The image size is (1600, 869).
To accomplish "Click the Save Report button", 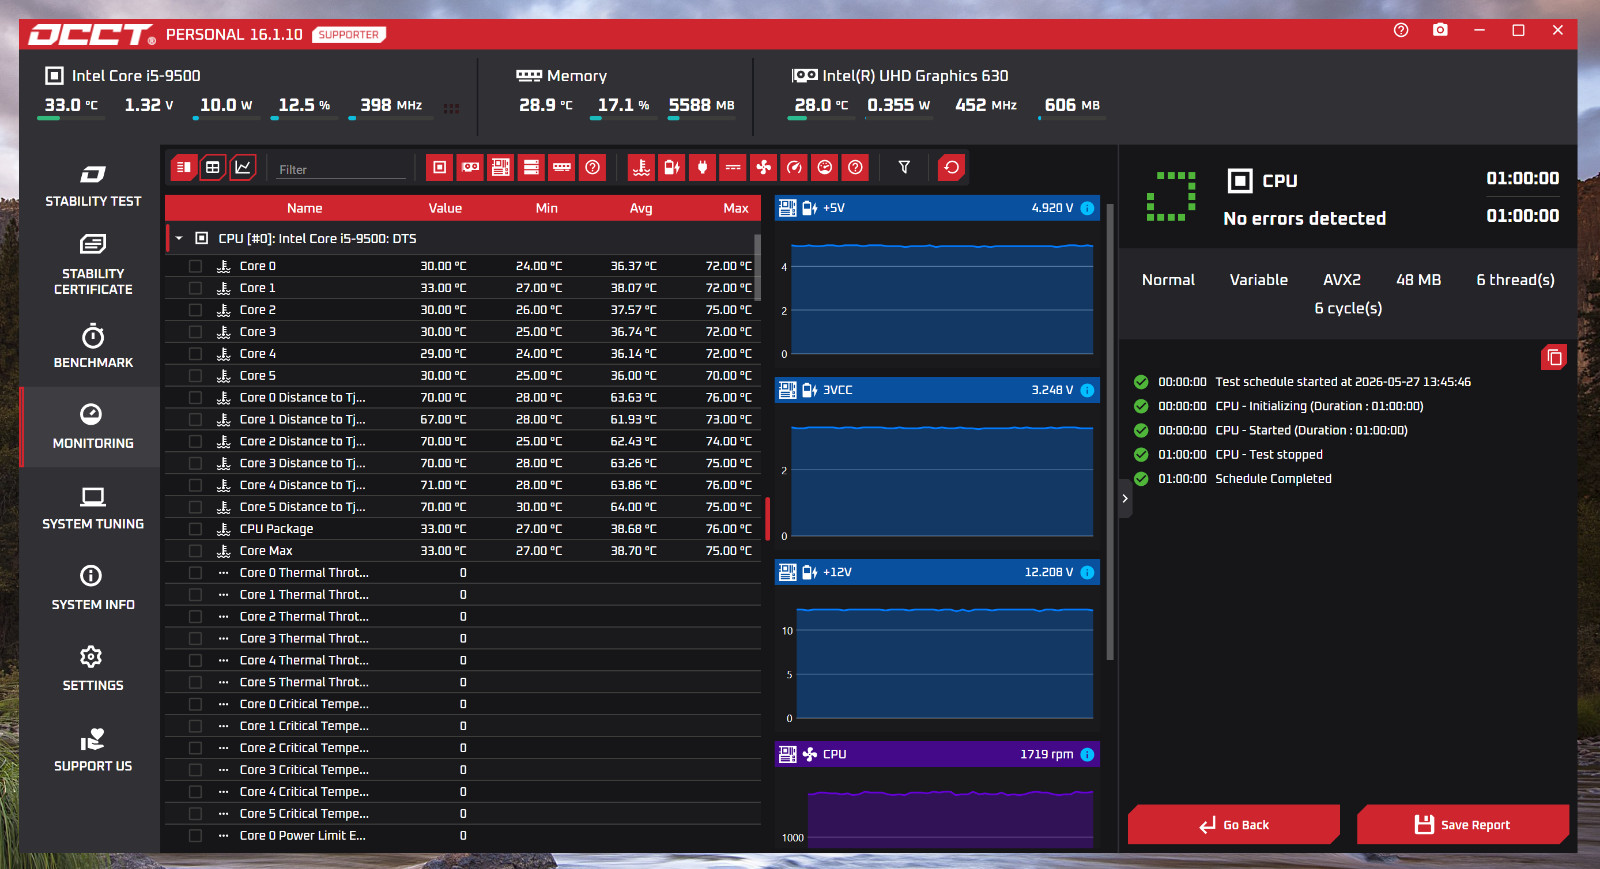I will click(x=1463, y=825).
